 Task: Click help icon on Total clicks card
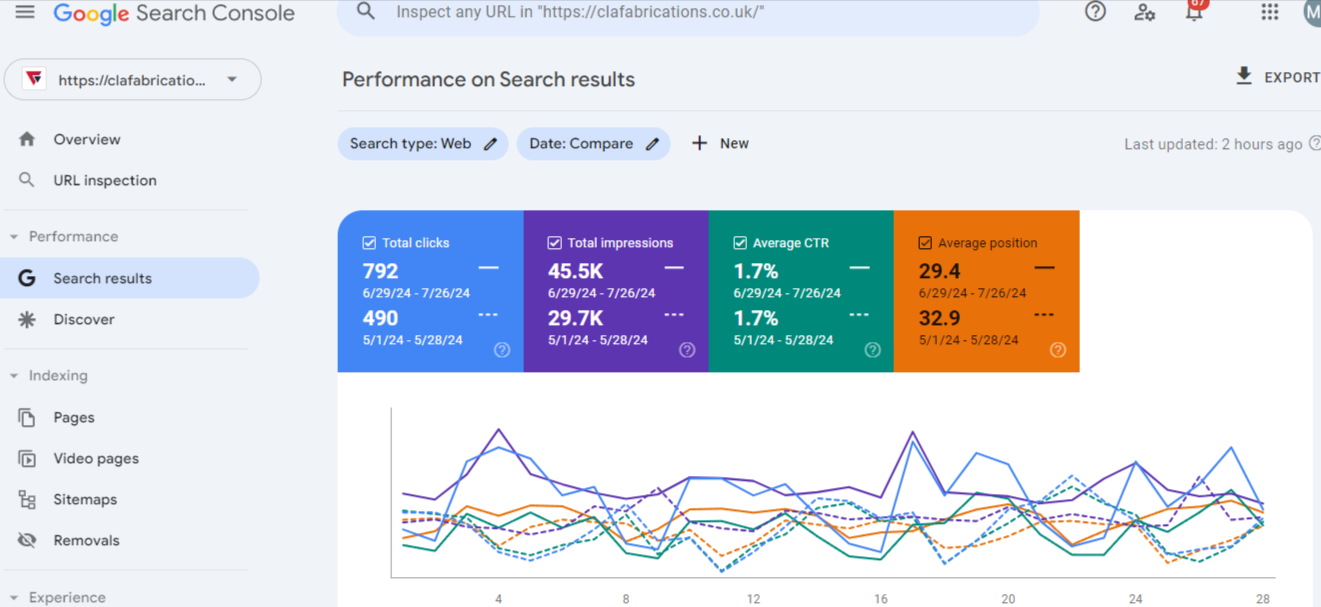coord(502,350)
